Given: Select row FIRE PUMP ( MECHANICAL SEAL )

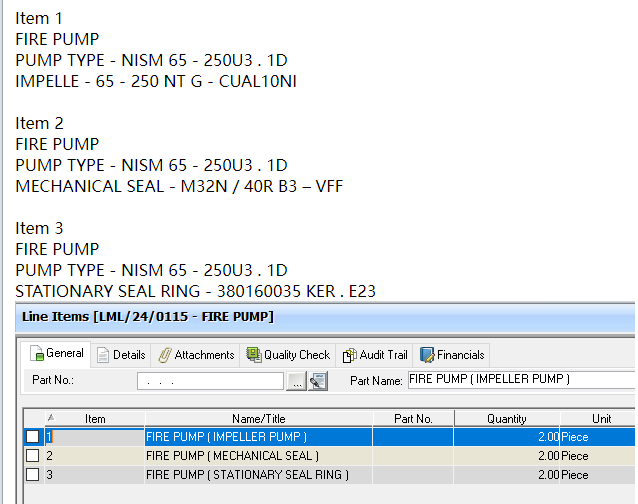Looking at the screenshot, I should pos(330,456).
